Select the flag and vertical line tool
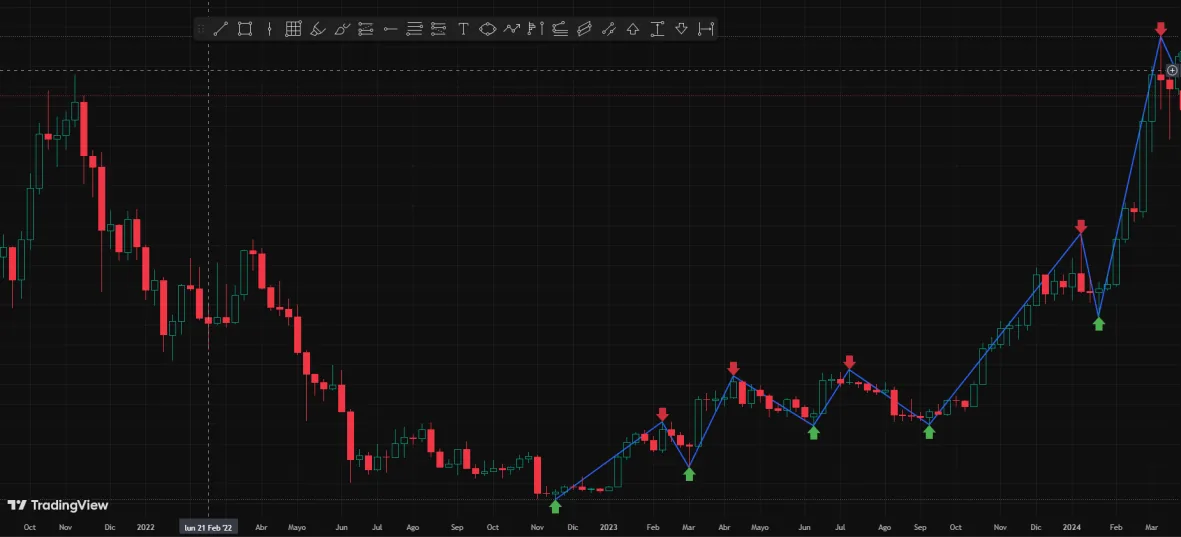1181x537 pixels. 536,29
